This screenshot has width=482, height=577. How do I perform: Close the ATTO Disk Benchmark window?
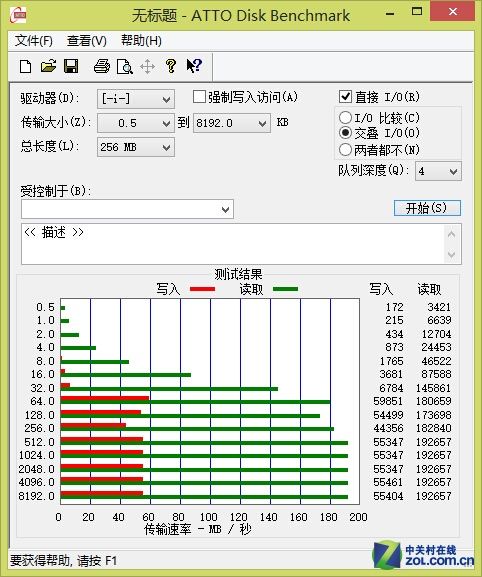tap(453, 12)
